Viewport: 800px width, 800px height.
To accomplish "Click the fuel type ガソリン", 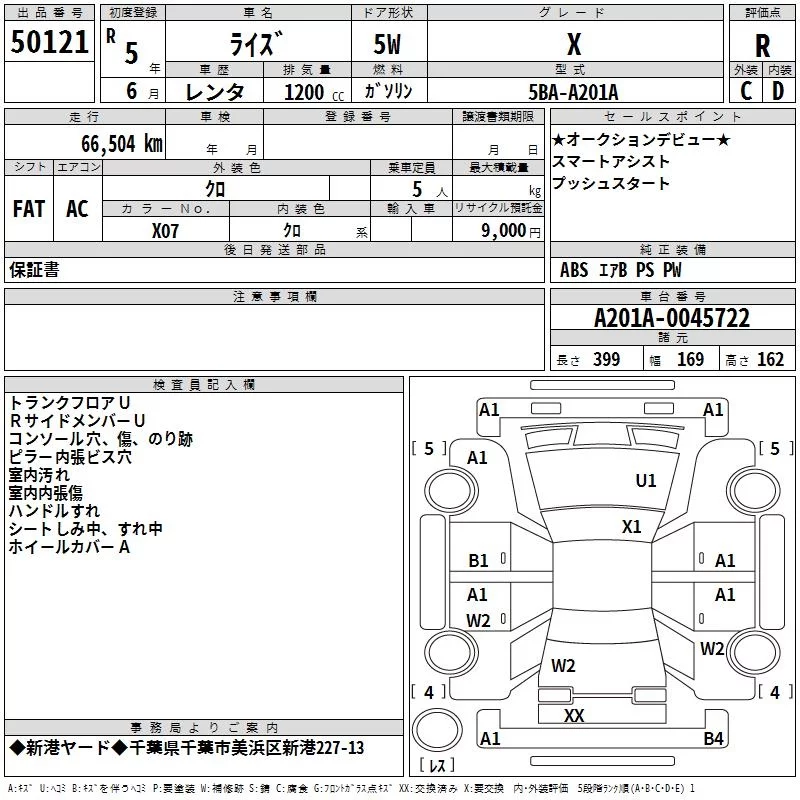I will (x=388, y=91).
